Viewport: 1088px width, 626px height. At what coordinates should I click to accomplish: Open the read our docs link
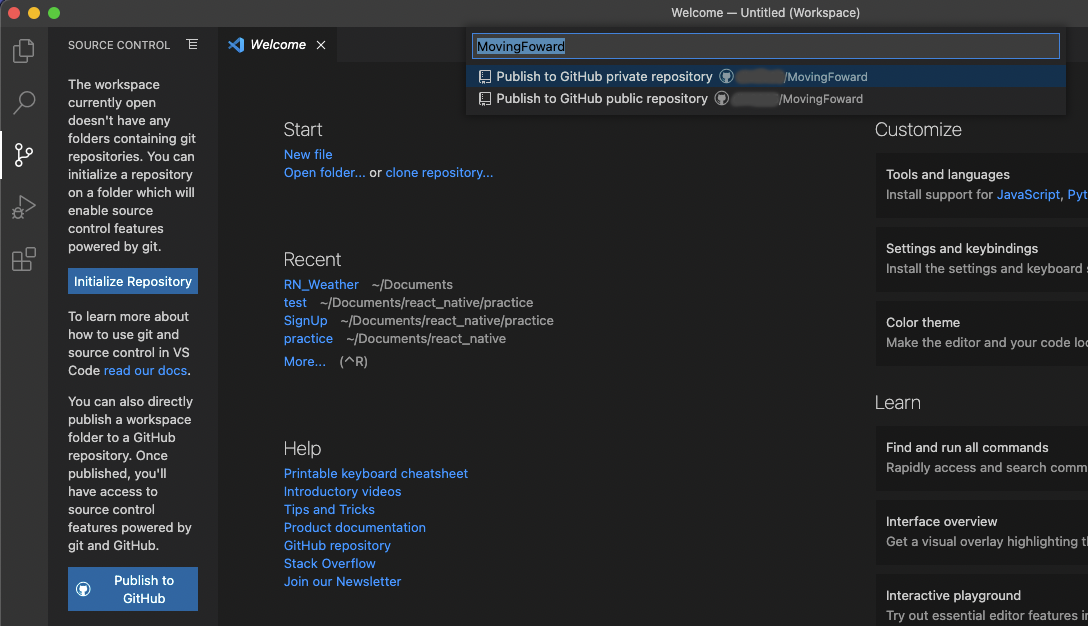145,371
